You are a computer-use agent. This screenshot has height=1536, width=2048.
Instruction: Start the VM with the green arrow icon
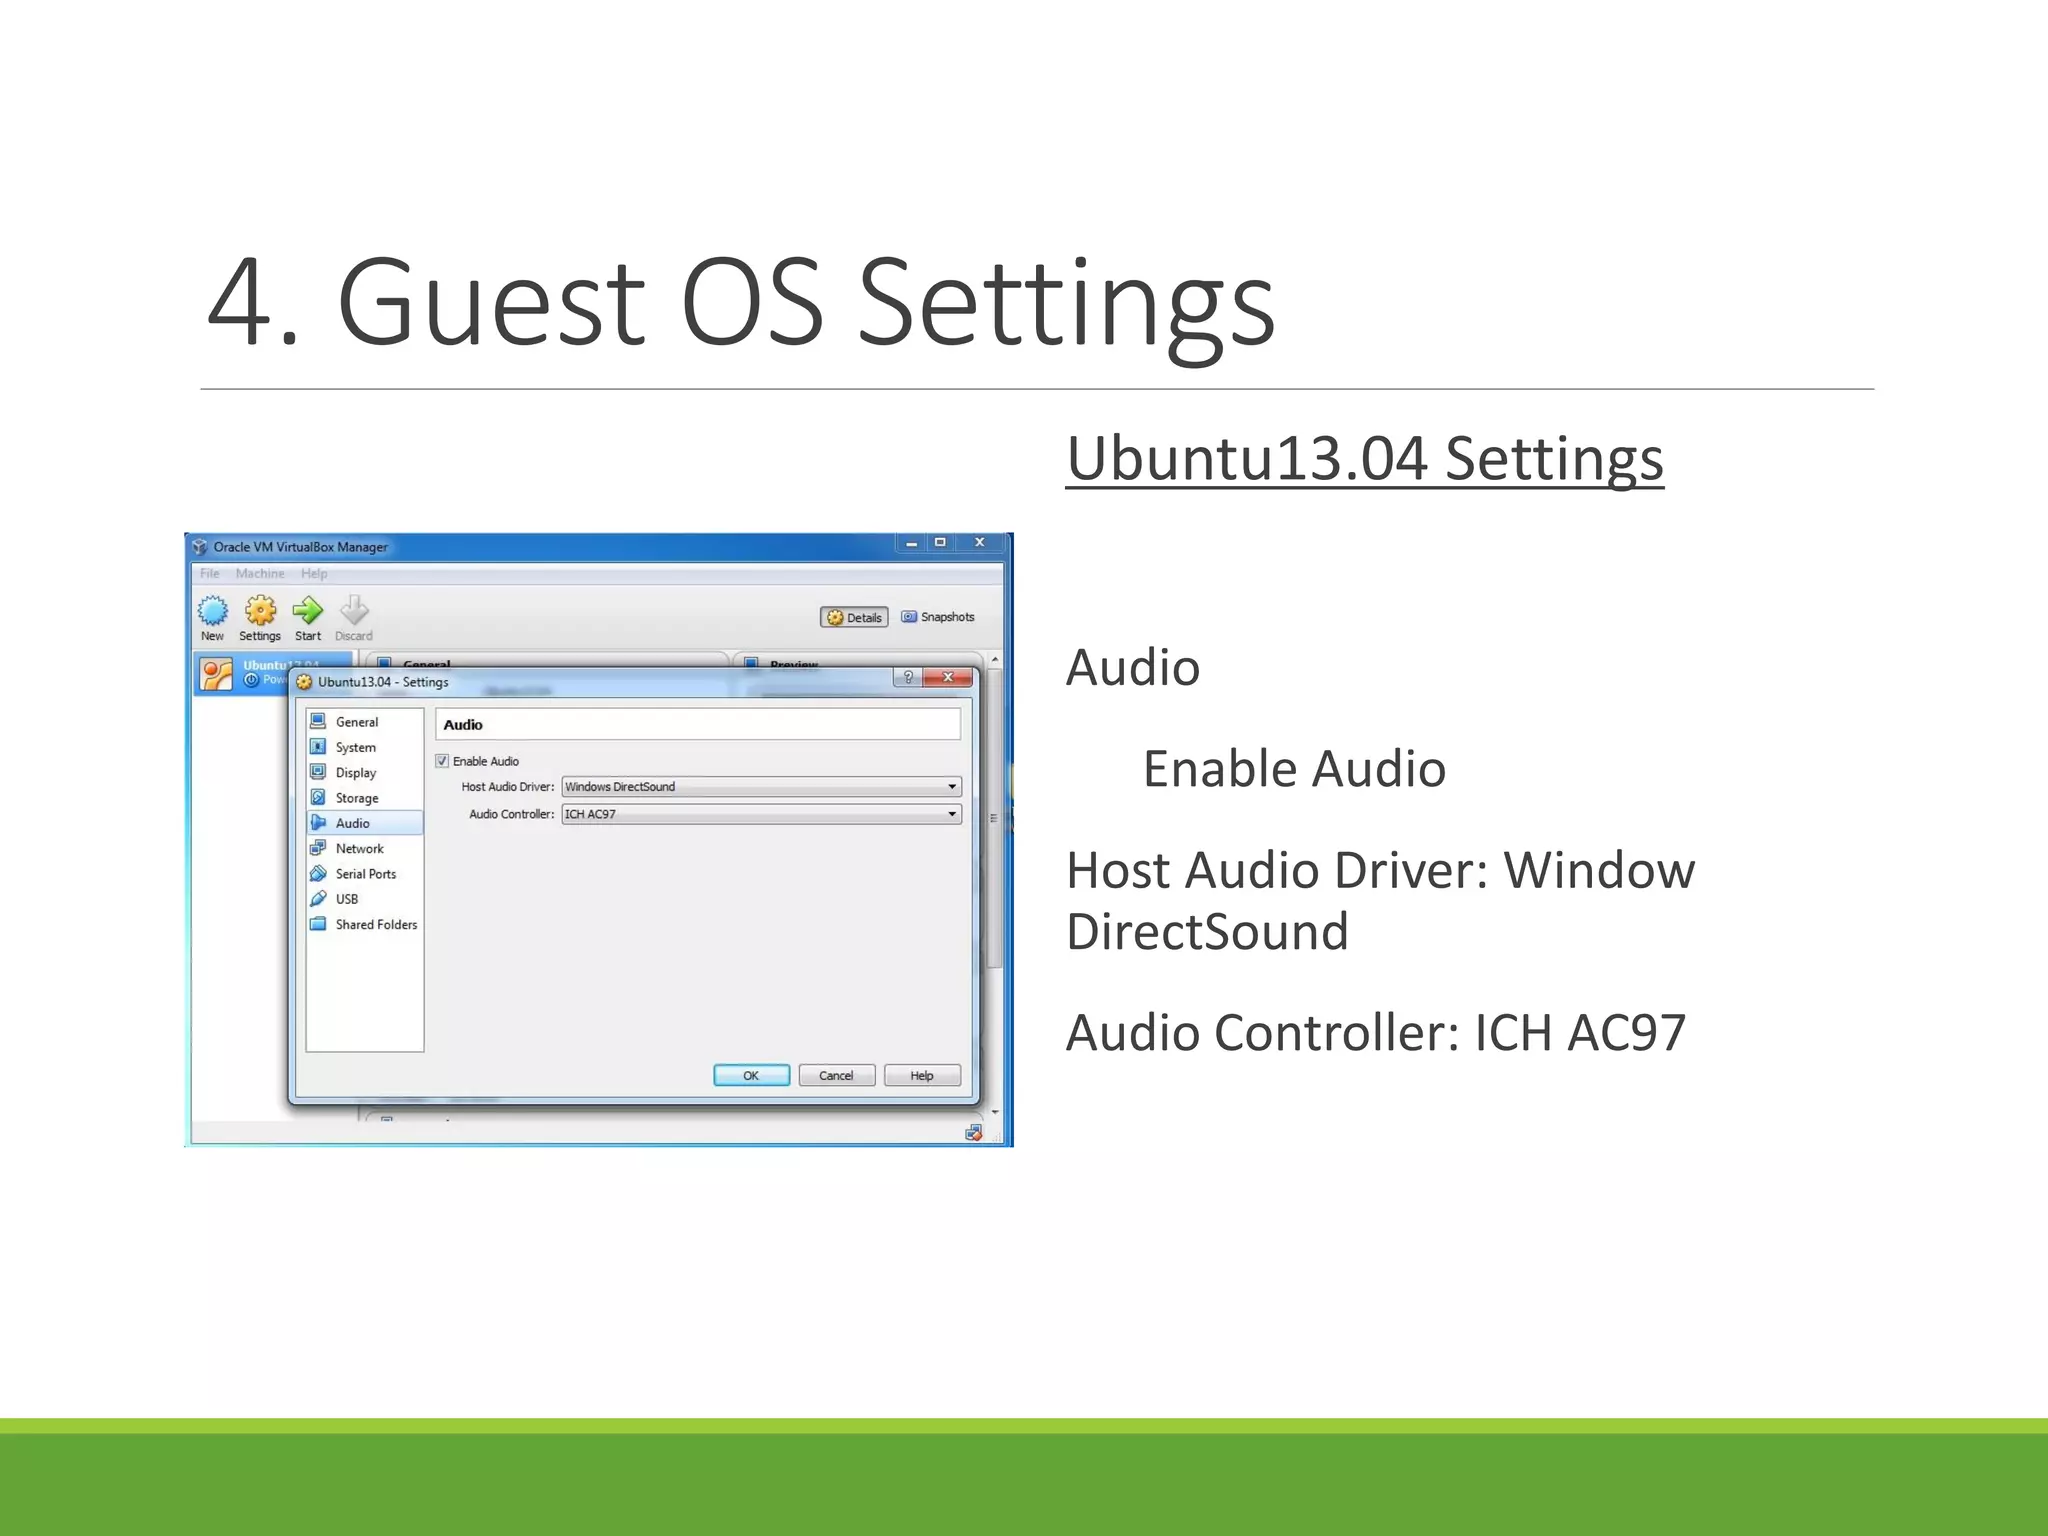(308, 610)
